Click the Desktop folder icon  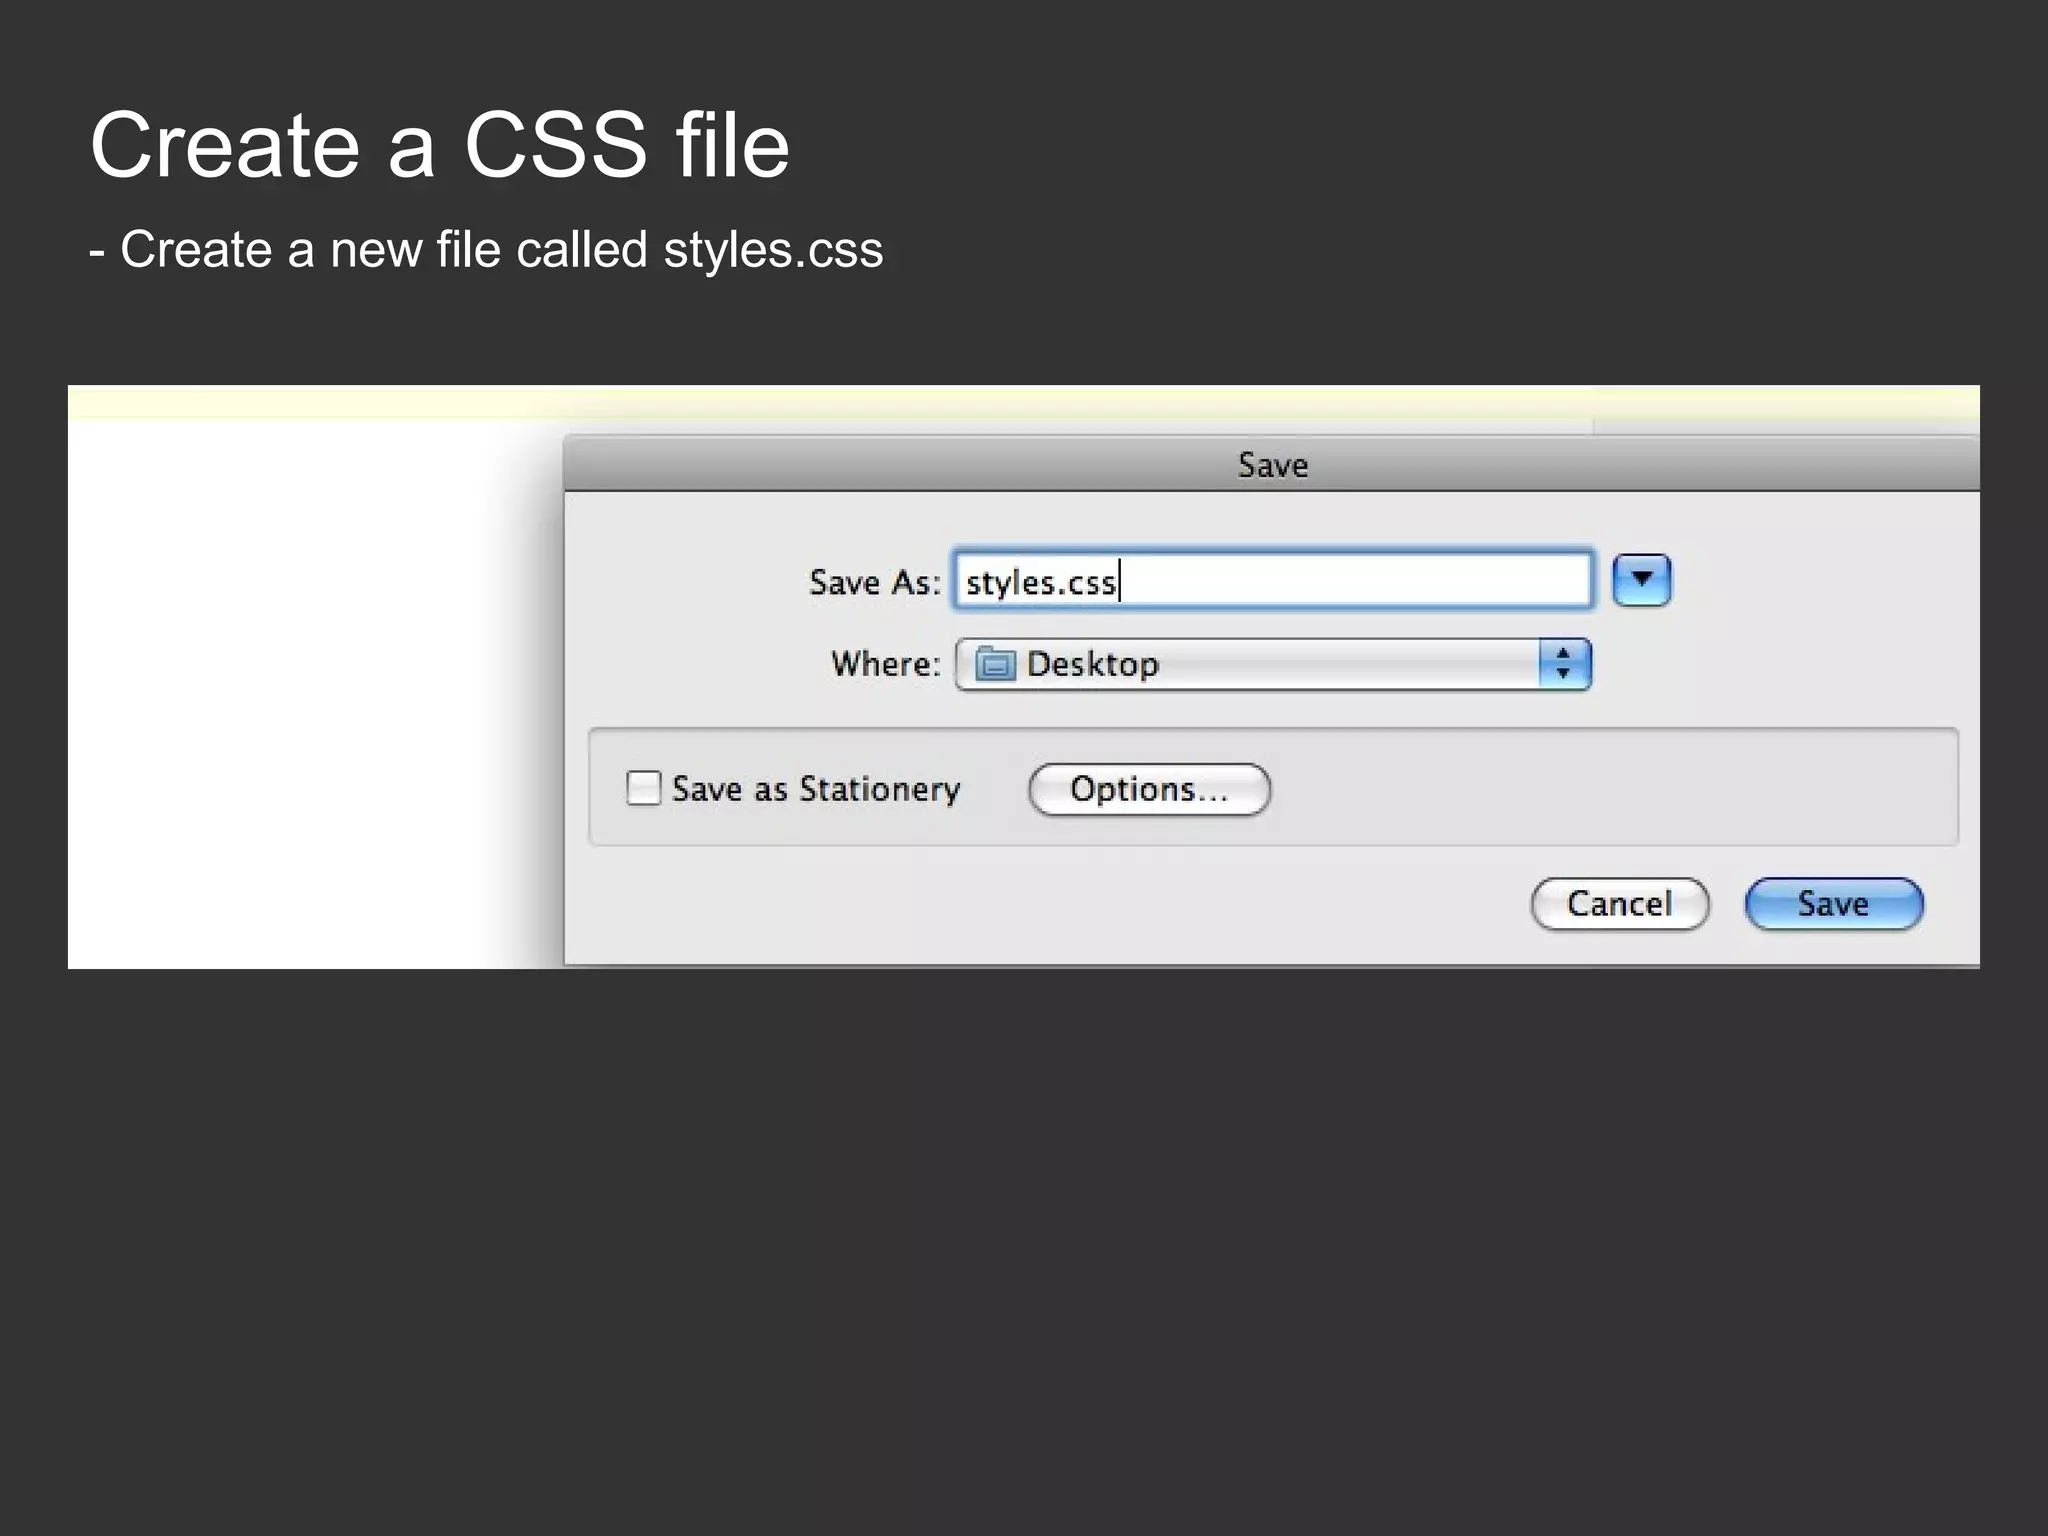(x=995, y=663)
